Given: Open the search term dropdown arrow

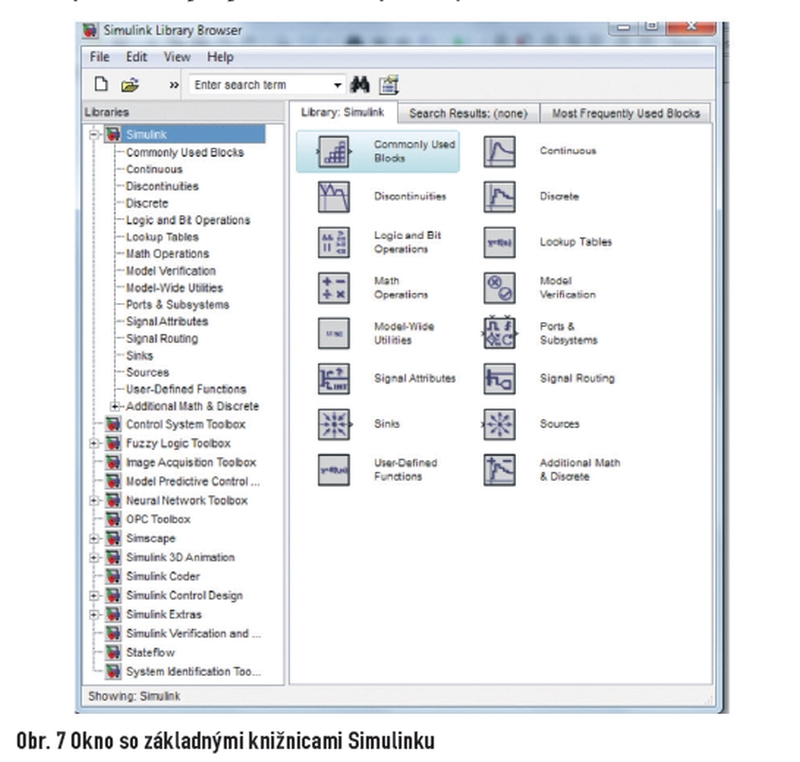Looking at the screenshot, I should coord(337,85).
